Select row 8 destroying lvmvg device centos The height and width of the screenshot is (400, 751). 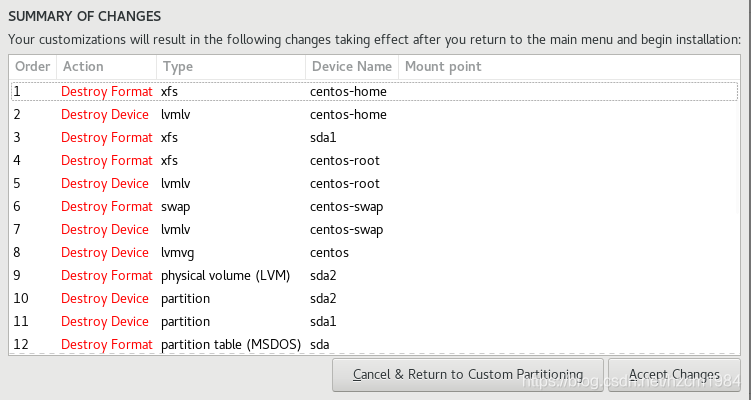point(375,252)
